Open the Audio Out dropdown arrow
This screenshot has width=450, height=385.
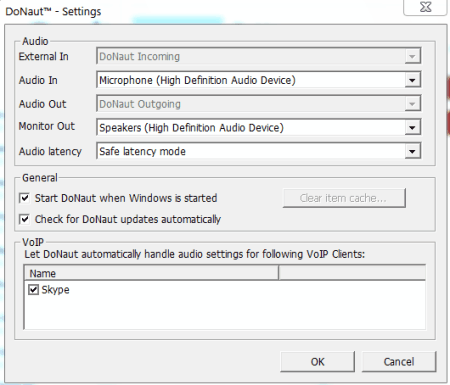click(x=412, y=104)
